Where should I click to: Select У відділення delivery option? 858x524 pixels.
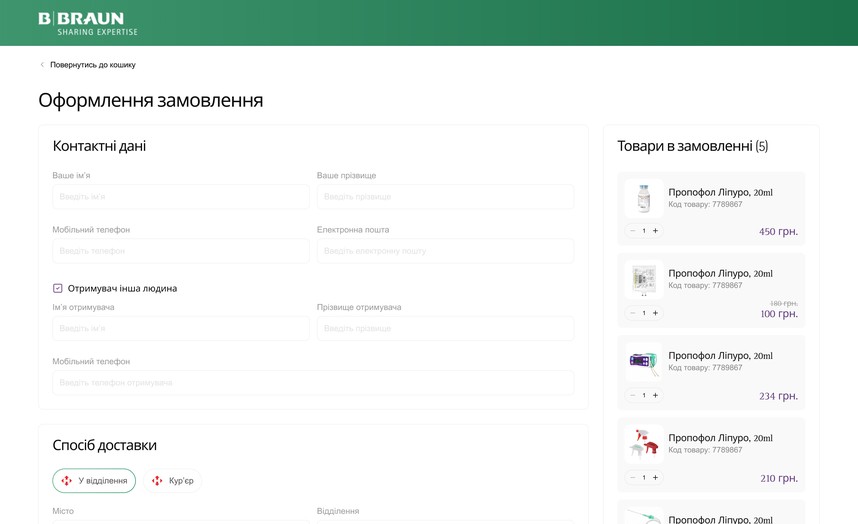click(94, 481)
